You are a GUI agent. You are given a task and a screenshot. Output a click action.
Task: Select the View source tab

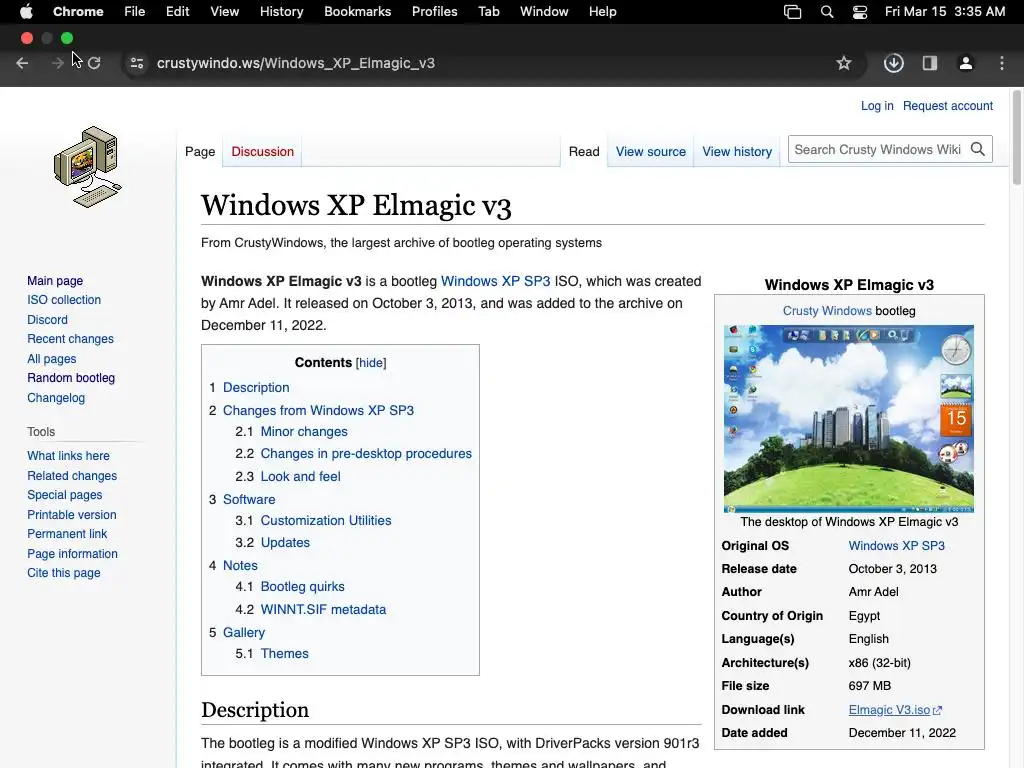[x=650, y=152]
